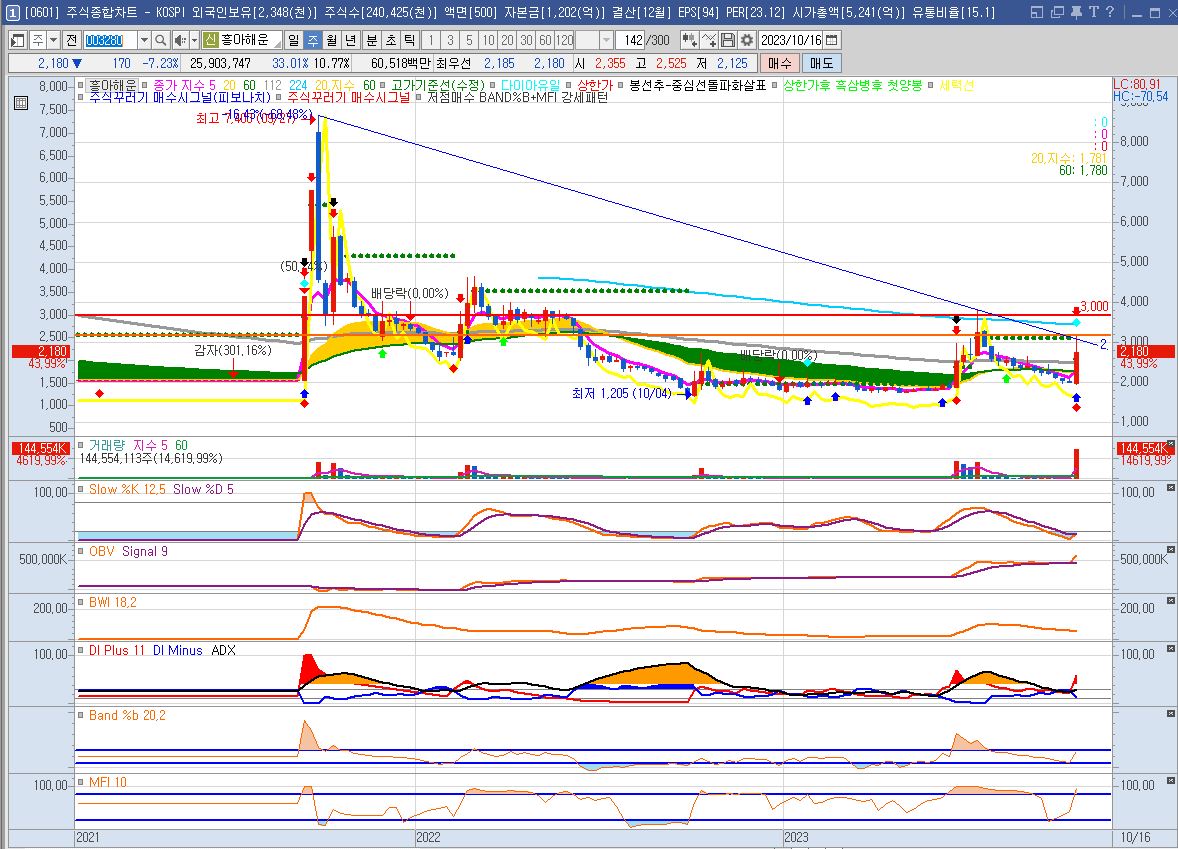Click the 다이아유일 legend label
The width and height of the screenshot is (1178, 849).
[530, 85]
